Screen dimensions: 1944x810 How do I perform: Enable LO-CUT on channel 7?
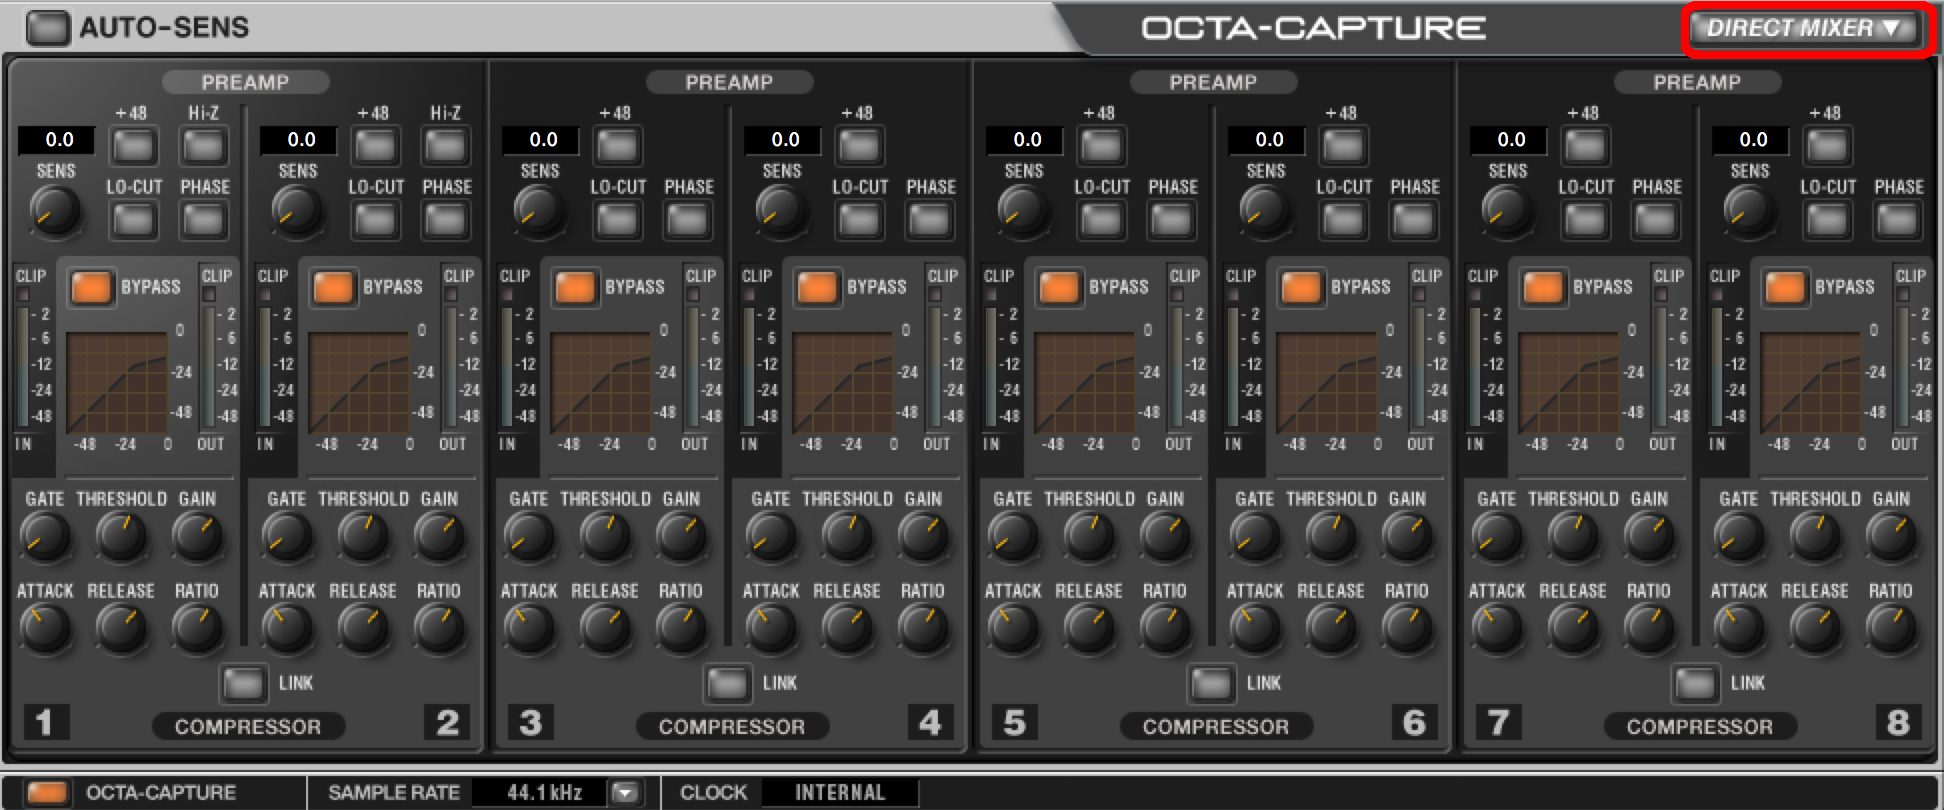click(x=1585, y=220)
